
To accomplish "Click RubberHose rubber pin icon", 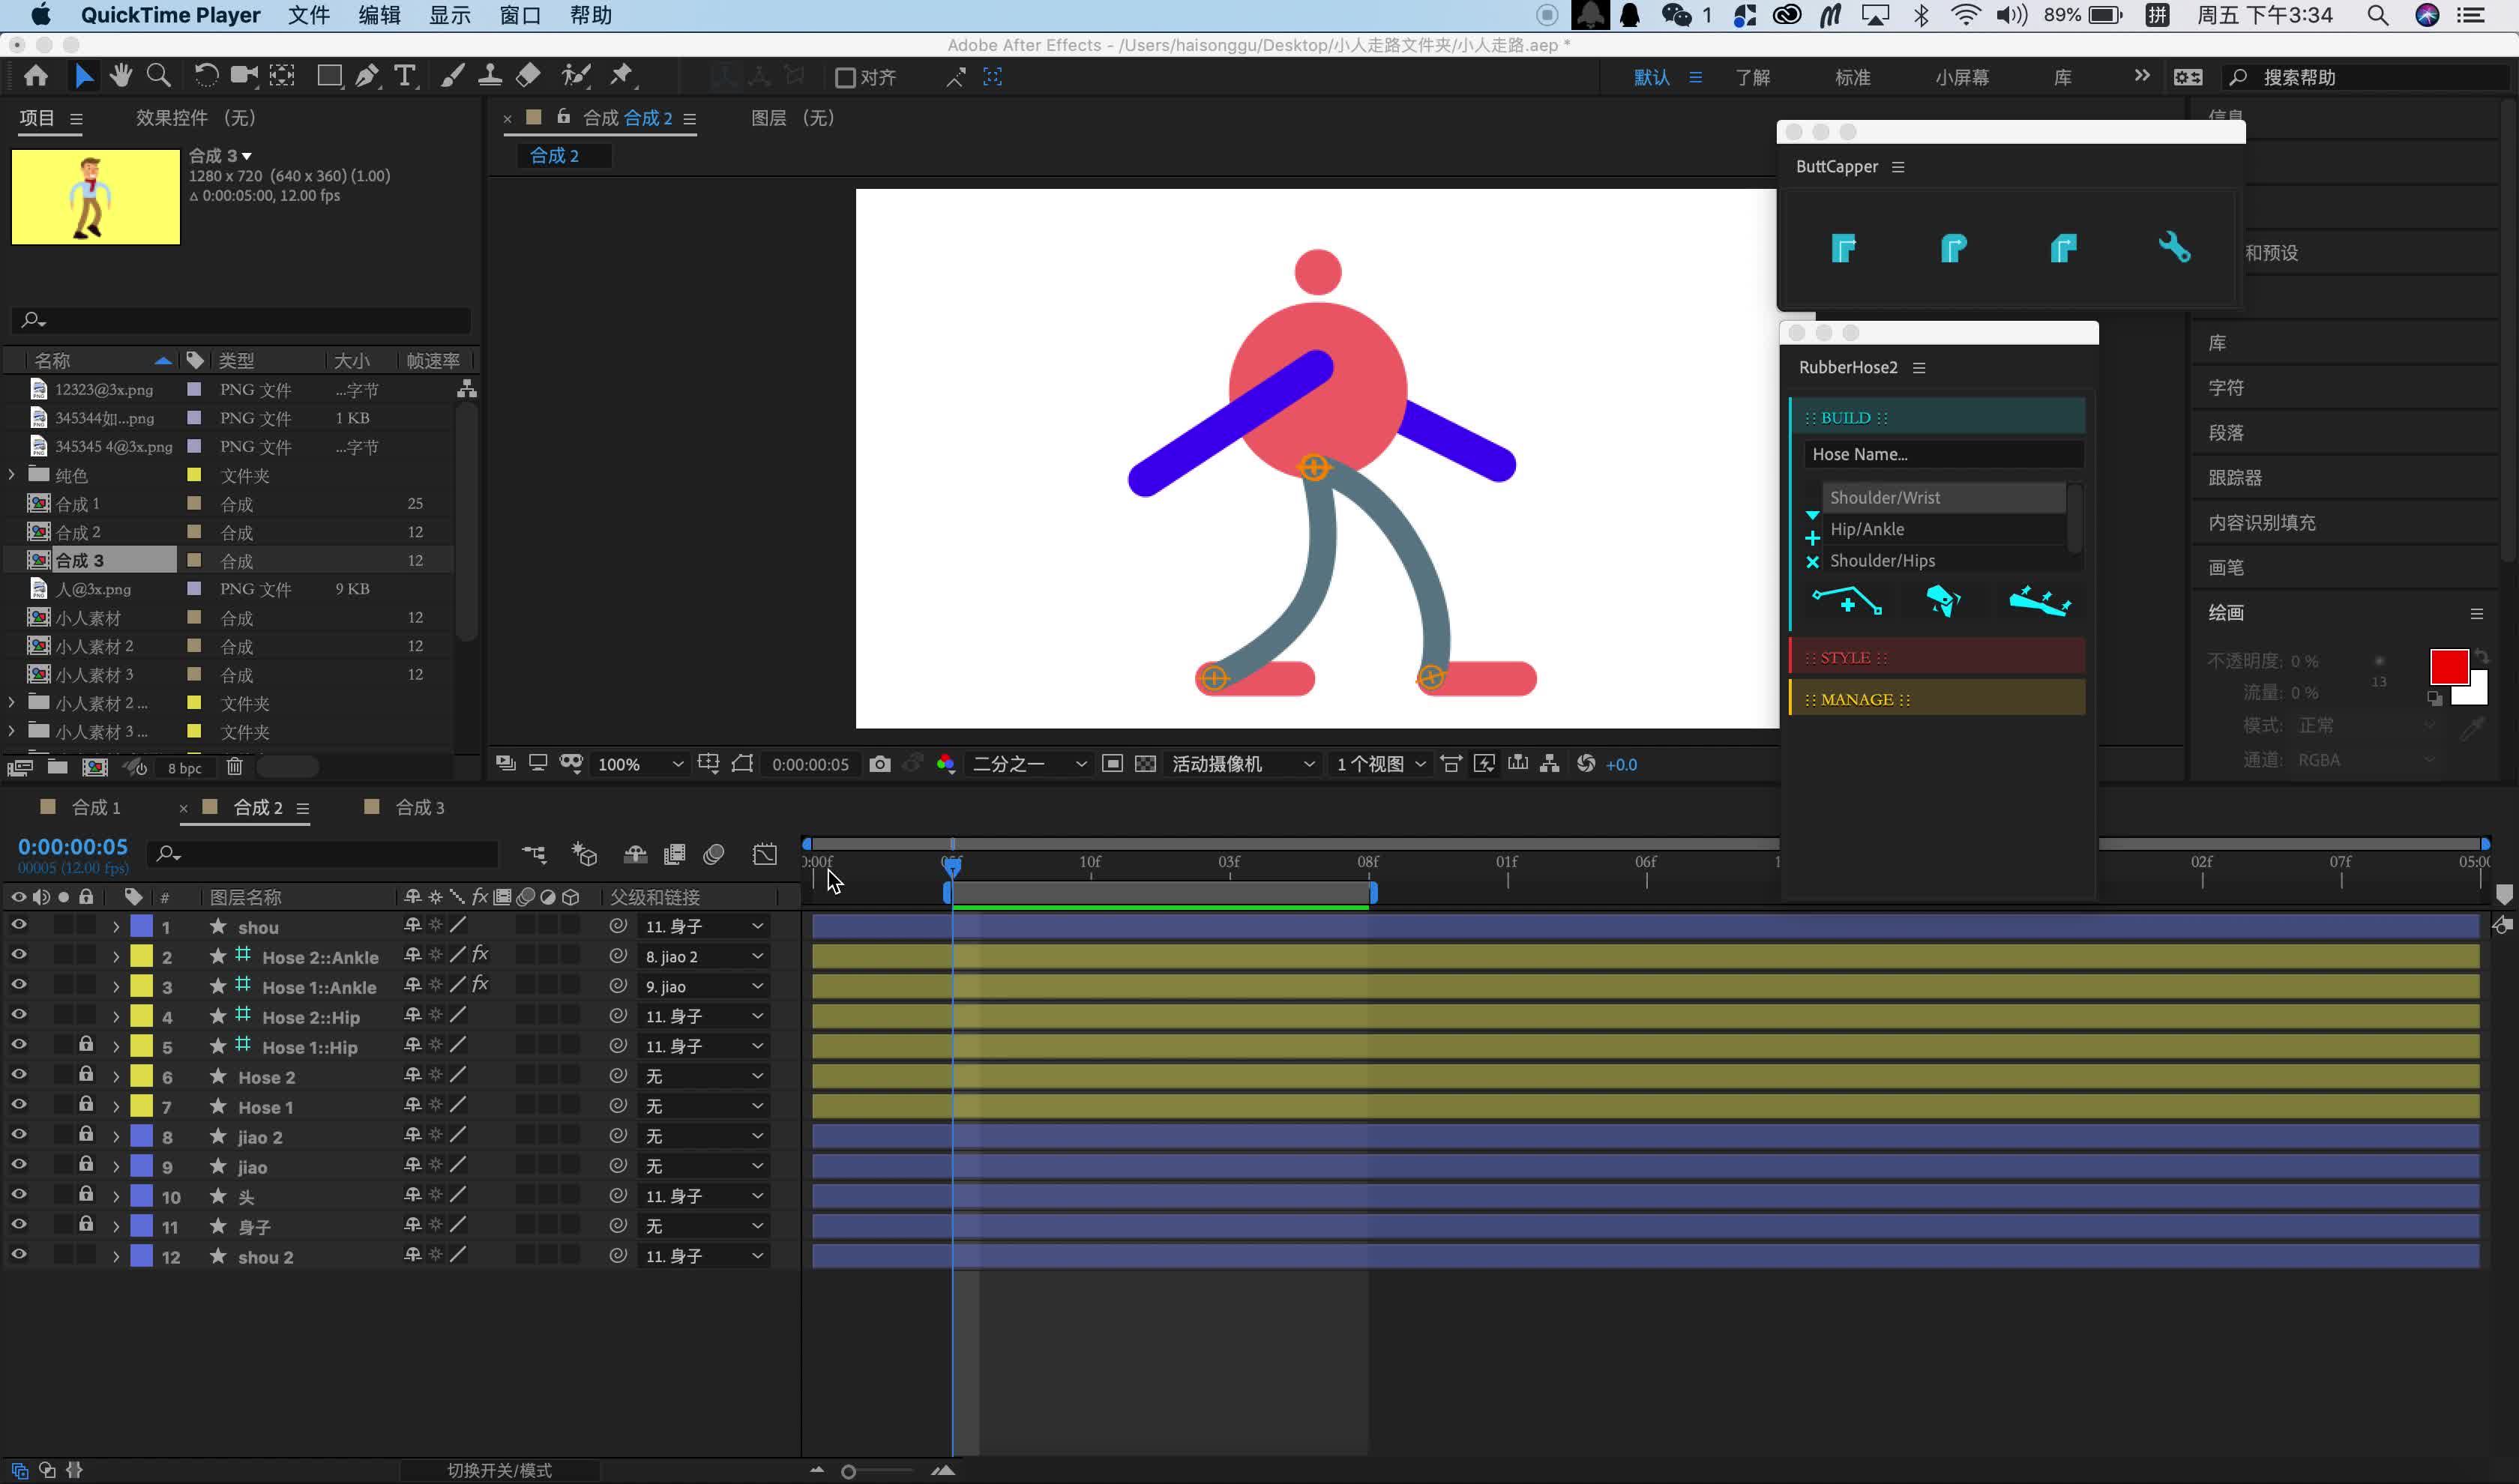I will (2040, 601).
